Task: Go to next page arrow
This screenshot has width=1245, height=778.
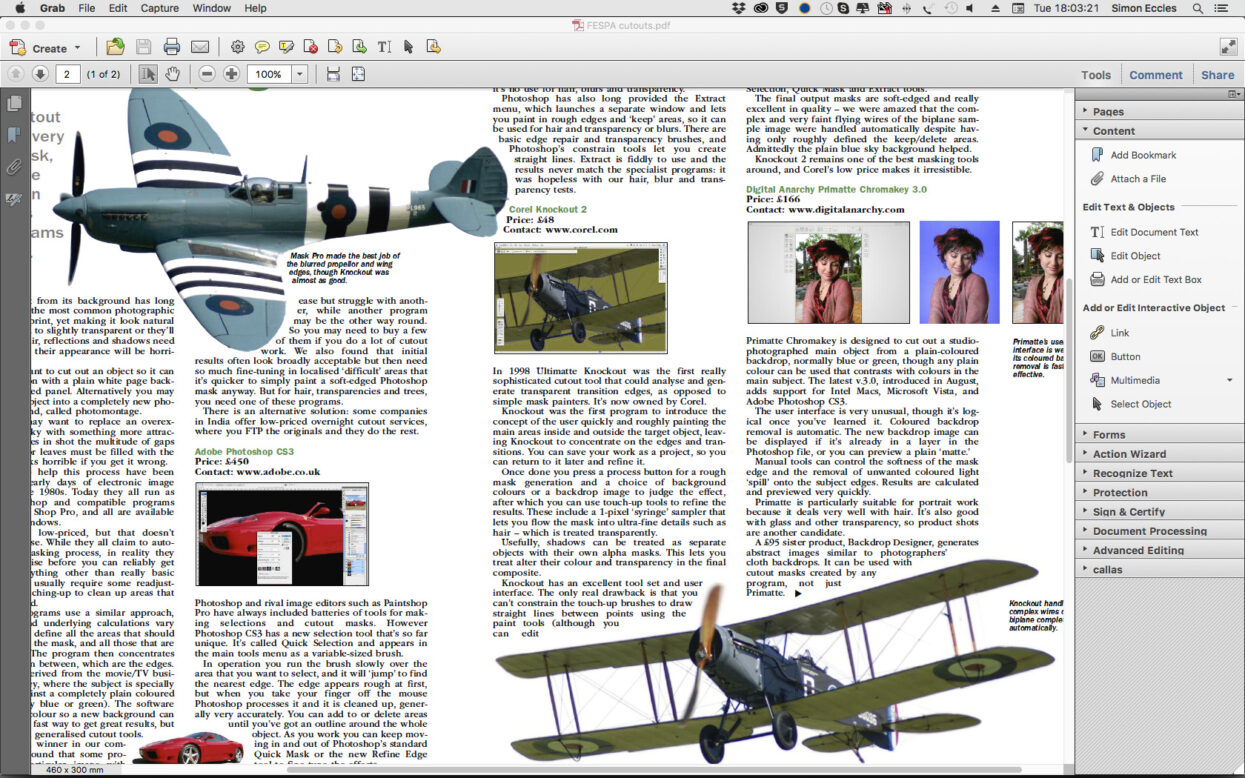Action: point(40,74)
